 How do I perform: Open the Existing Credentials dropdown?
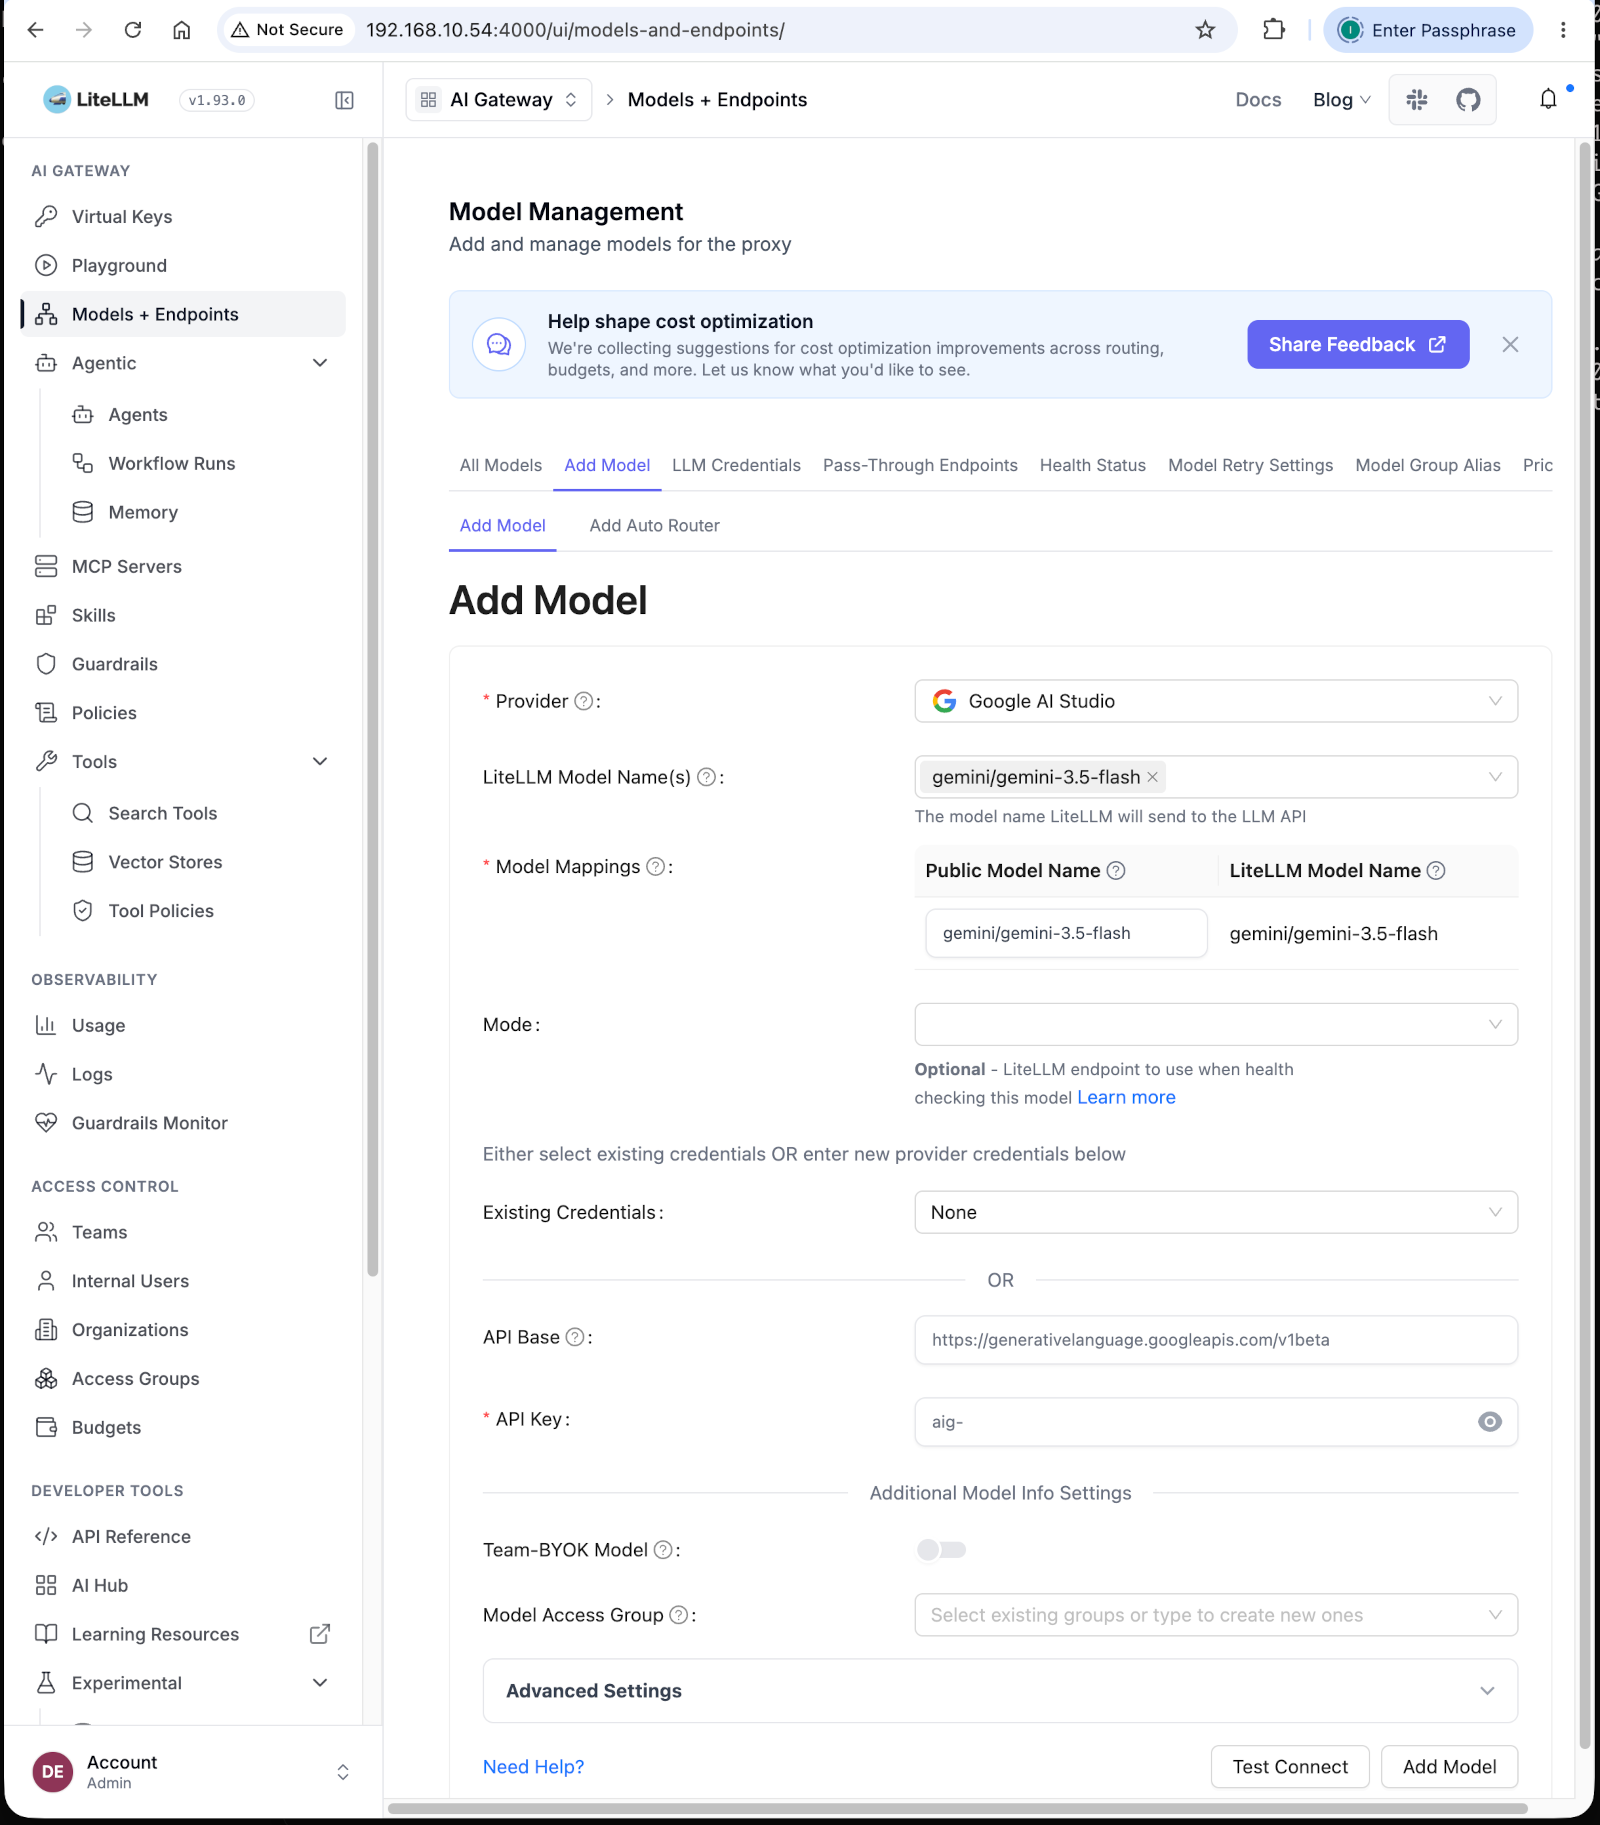(1216, 1212)
